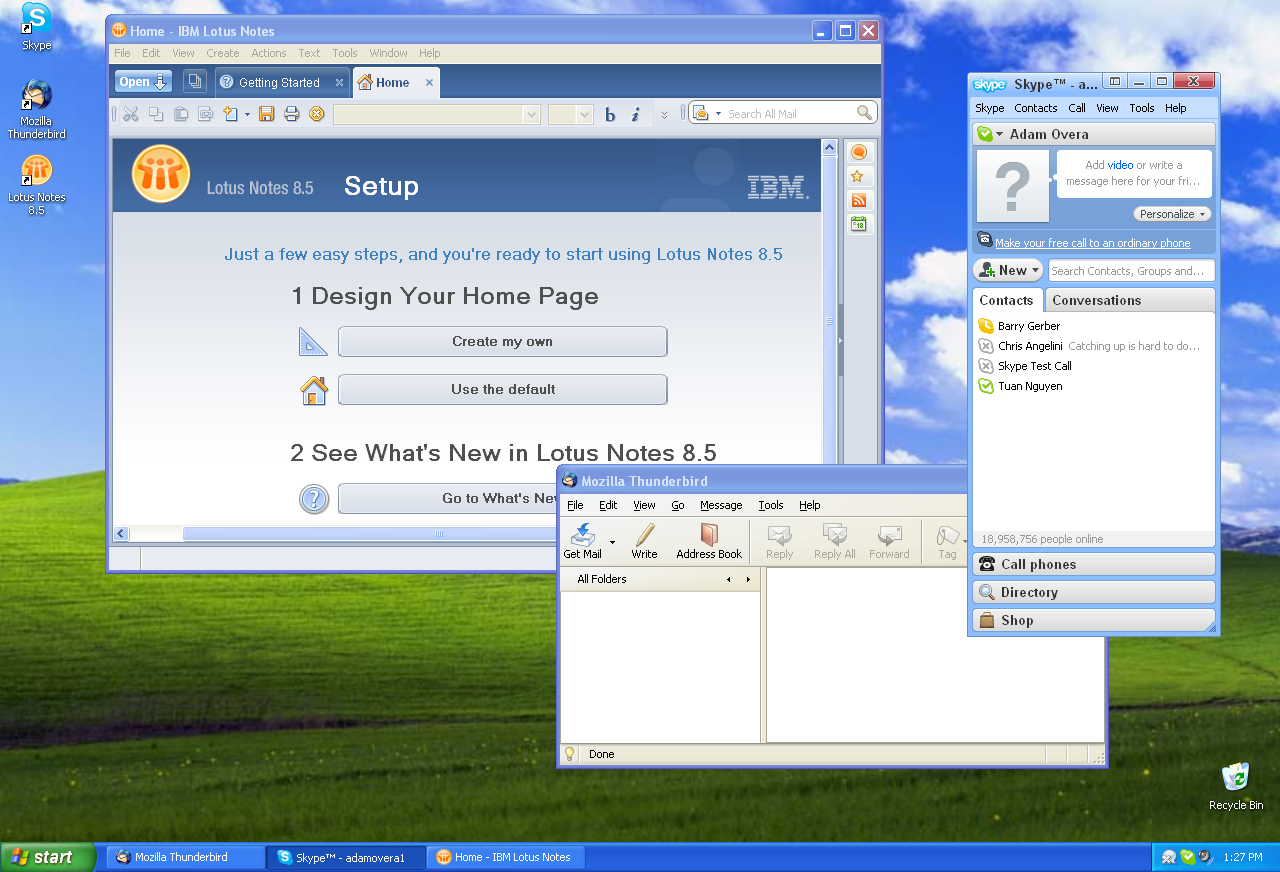The image size is (1280, 872).
Task: Click the Recycle Bin desktop icon
Action: [1236, 786]
